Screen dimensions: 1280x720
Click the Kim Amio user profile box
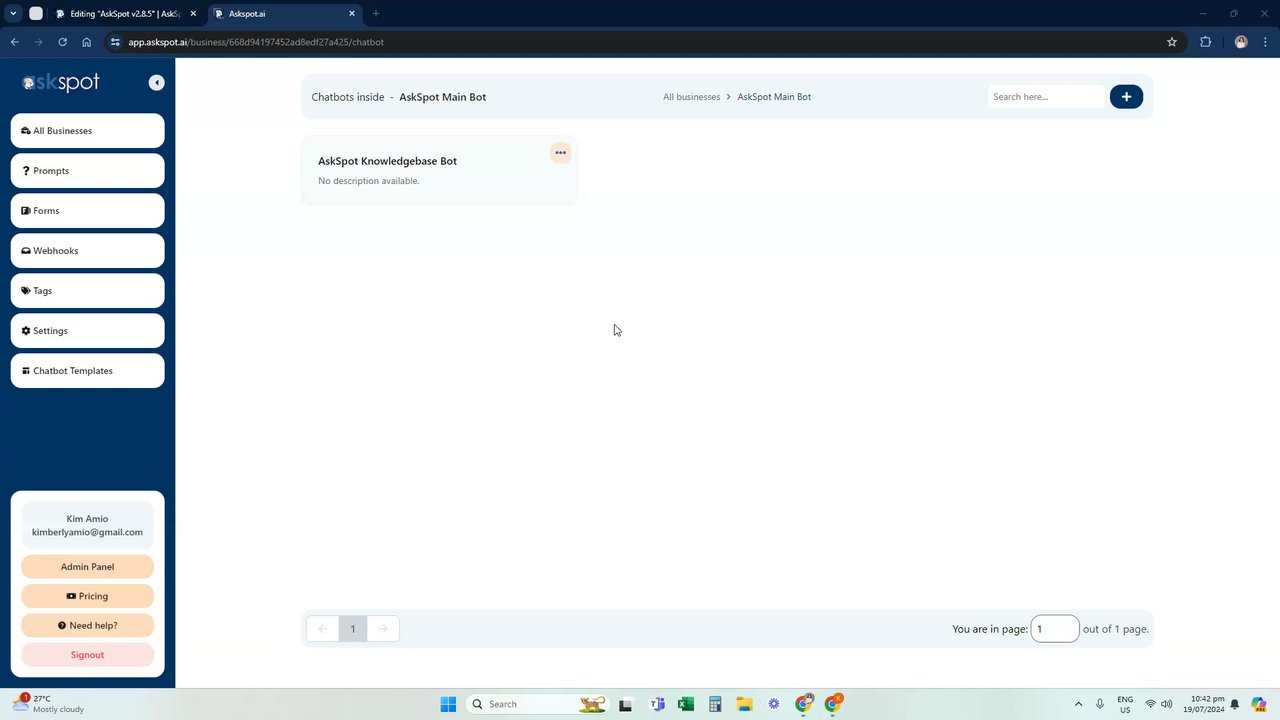(87, 525)
